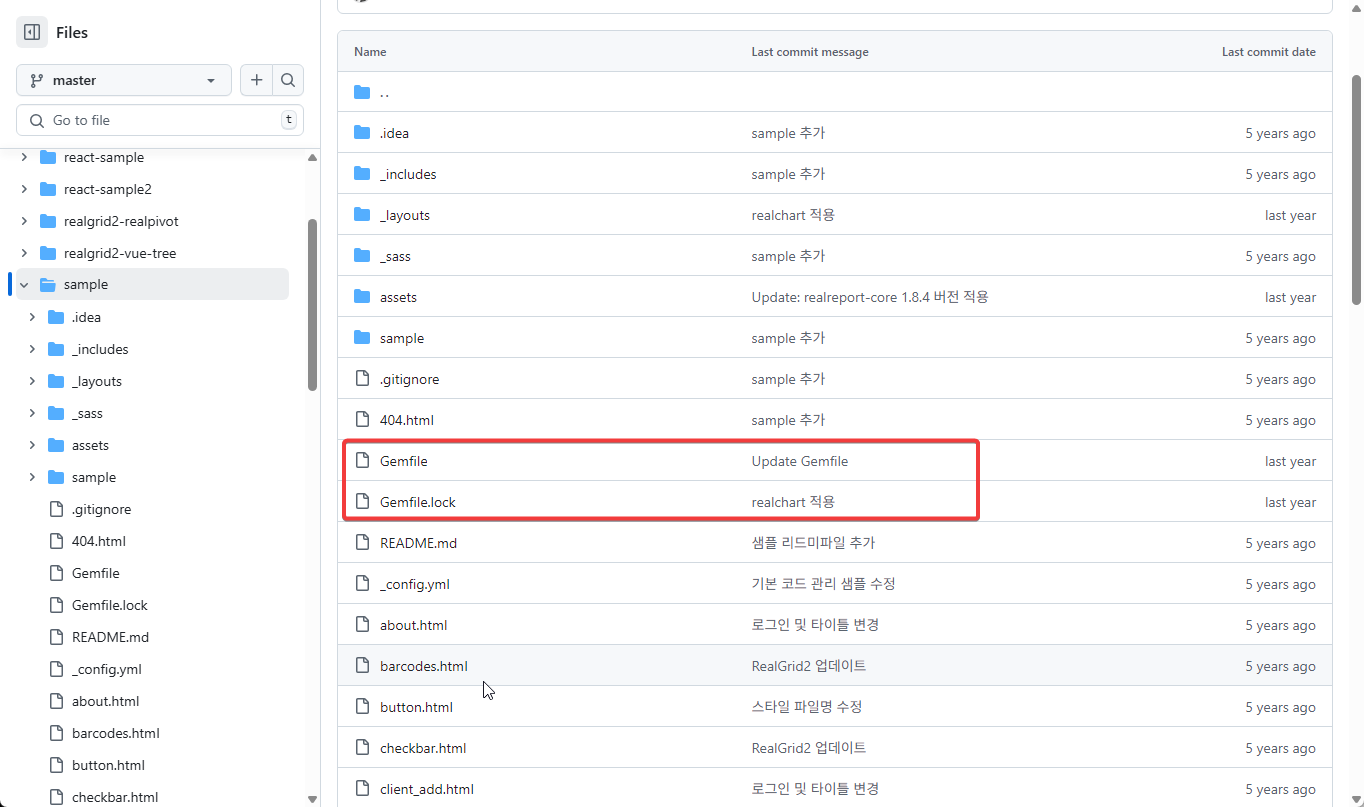The image size is (1364, 807).
Task: Open _layouts folder in file table
Action: [x=405, y=215]
